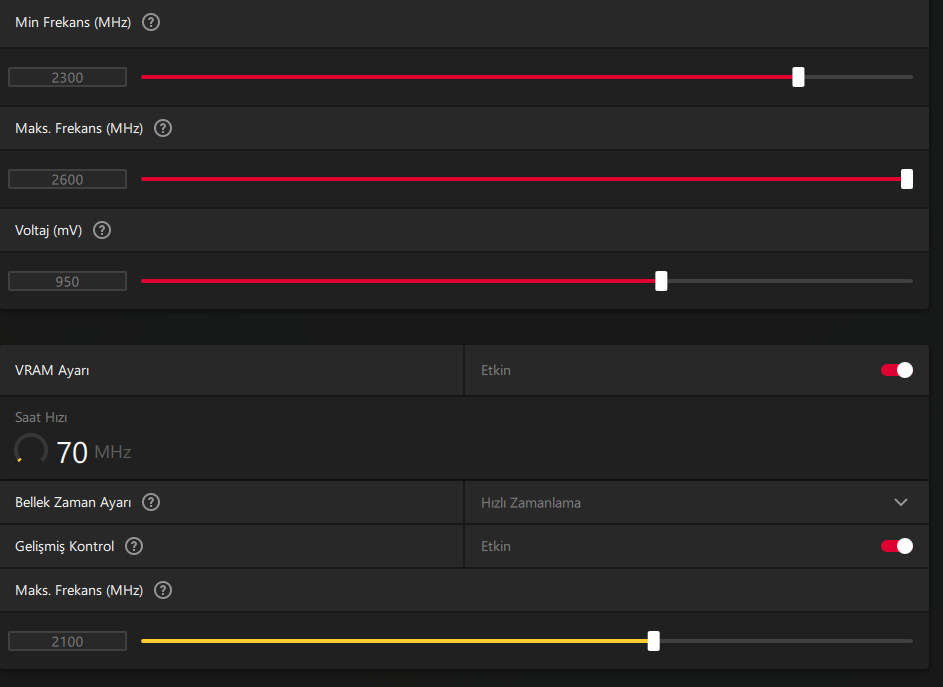
Task: Click the Min Frekans slider handle
Action: [798, 77]
